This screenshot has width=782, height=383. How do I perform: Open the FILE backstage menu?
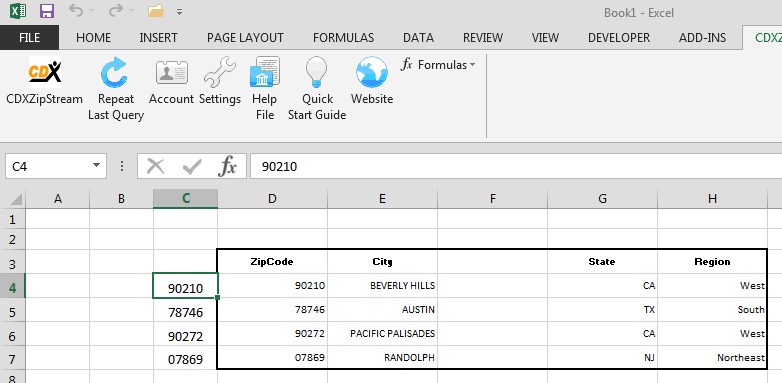tap(29, 38)
